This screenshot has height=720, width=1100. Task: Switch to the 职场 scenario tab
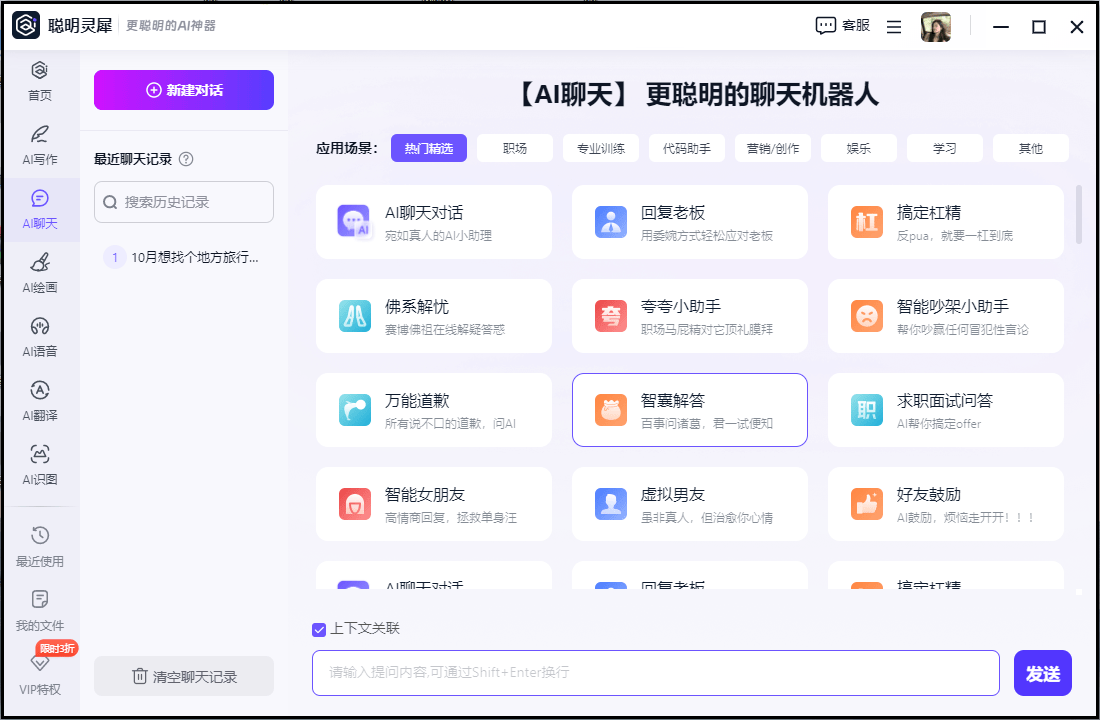pos(515,148)
